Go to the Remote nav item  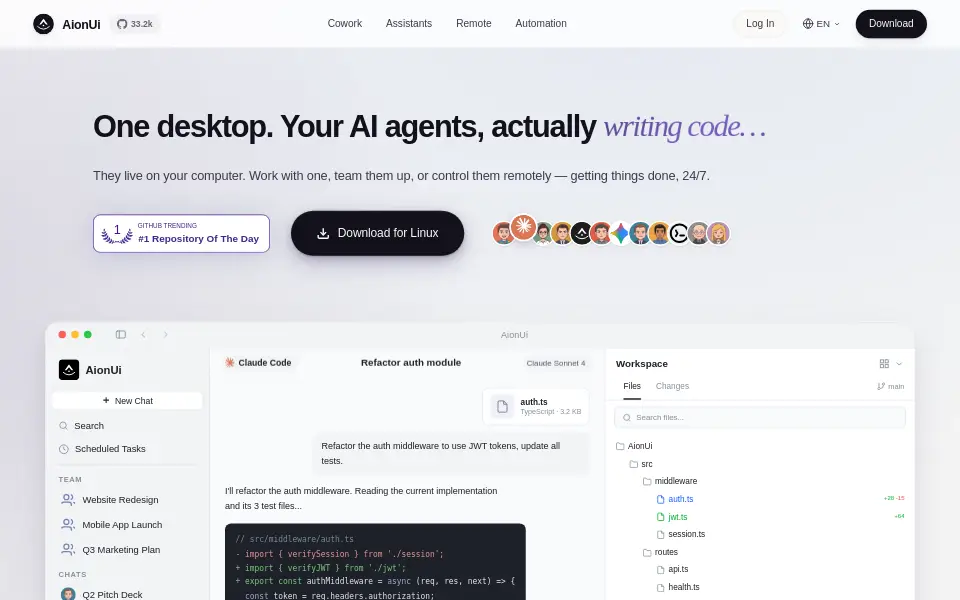click(474, 23)
